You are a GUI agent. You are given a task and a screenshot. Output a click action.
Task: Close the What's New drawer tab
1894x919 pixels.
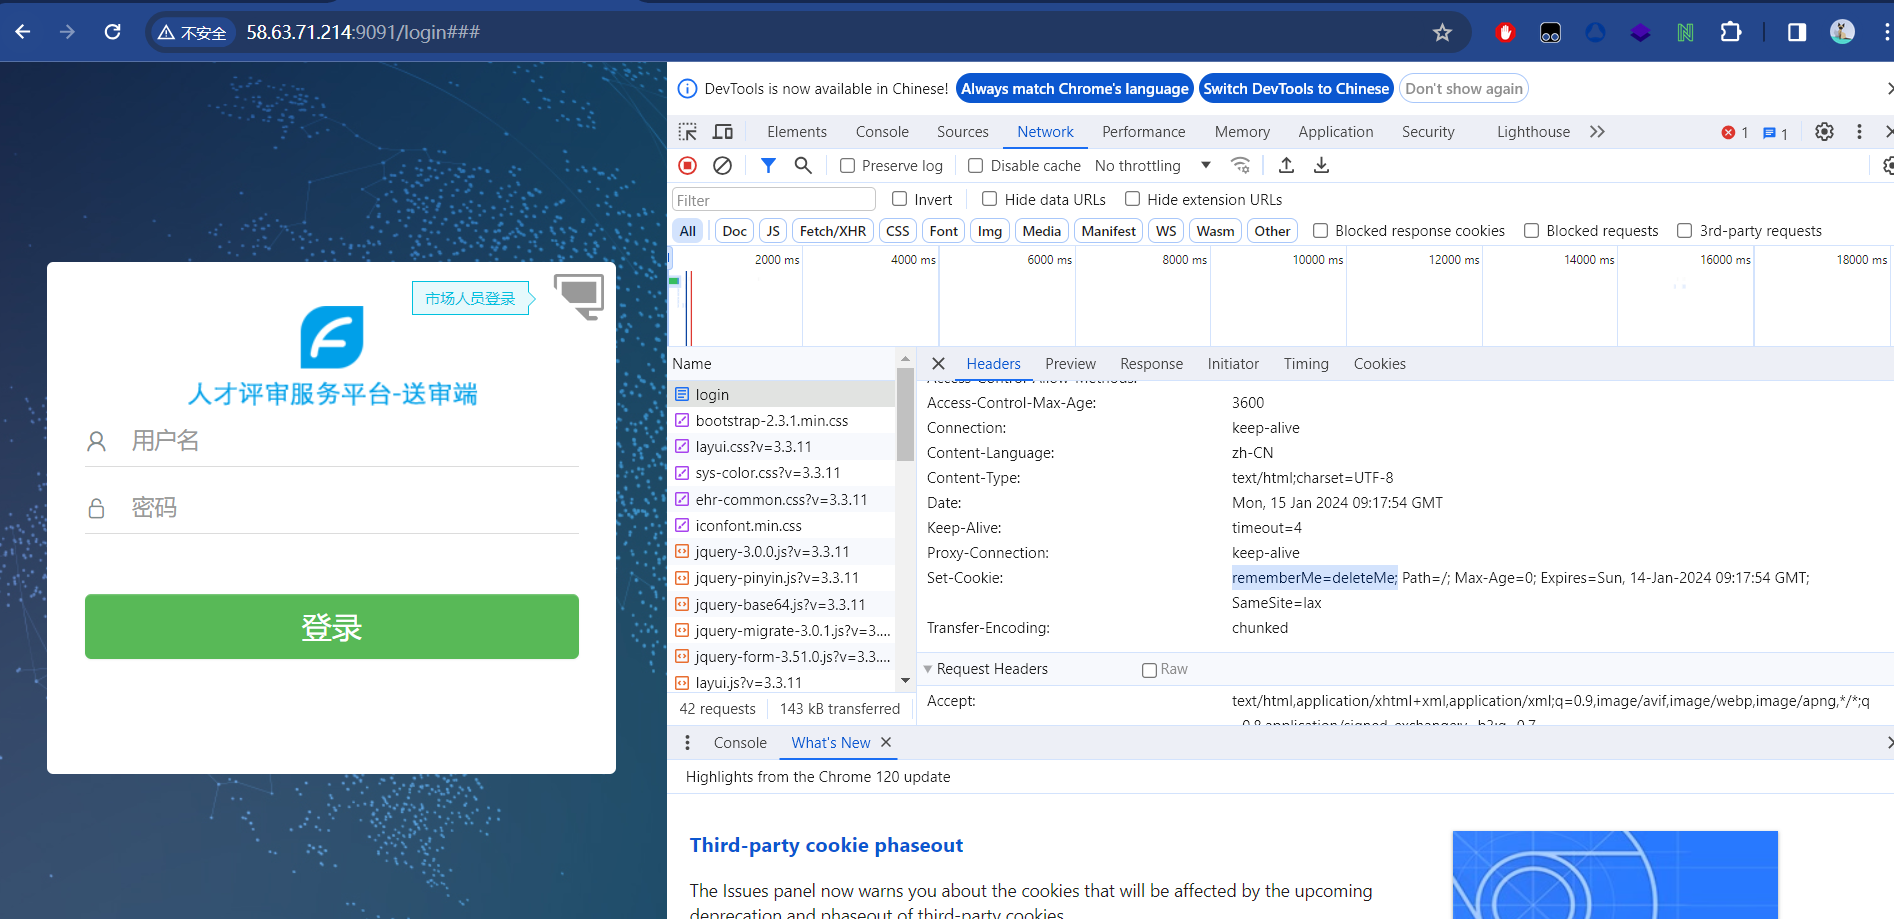pyautogui.click(x=886, y=742)
